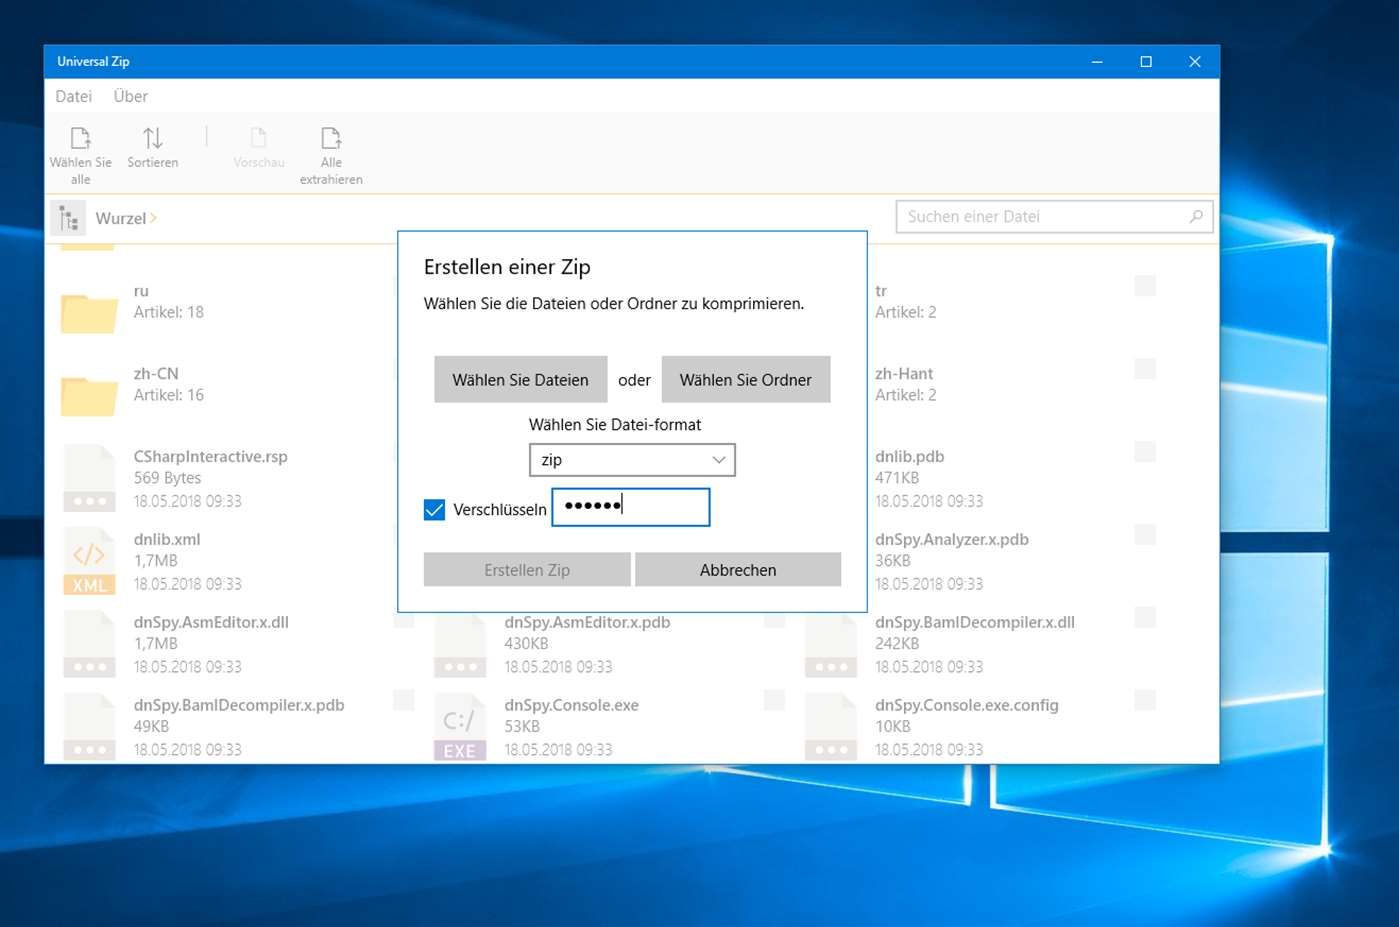Image resolution: width=1399 pixels, height=927 pixels.
Task: Select the tr folder name
Action: (881, 291)
